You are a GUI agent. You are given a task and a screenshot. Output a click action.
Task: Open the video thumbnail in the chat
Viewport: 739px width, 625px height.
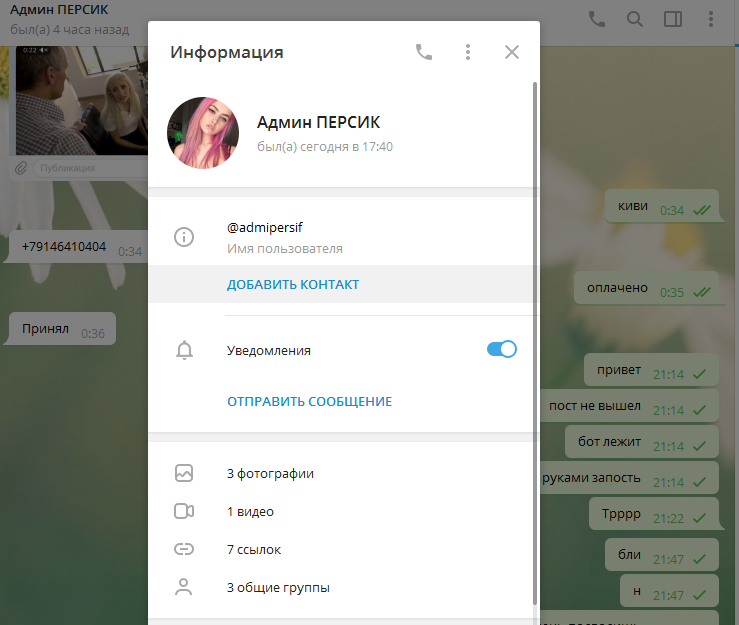[x=82, y=100]
